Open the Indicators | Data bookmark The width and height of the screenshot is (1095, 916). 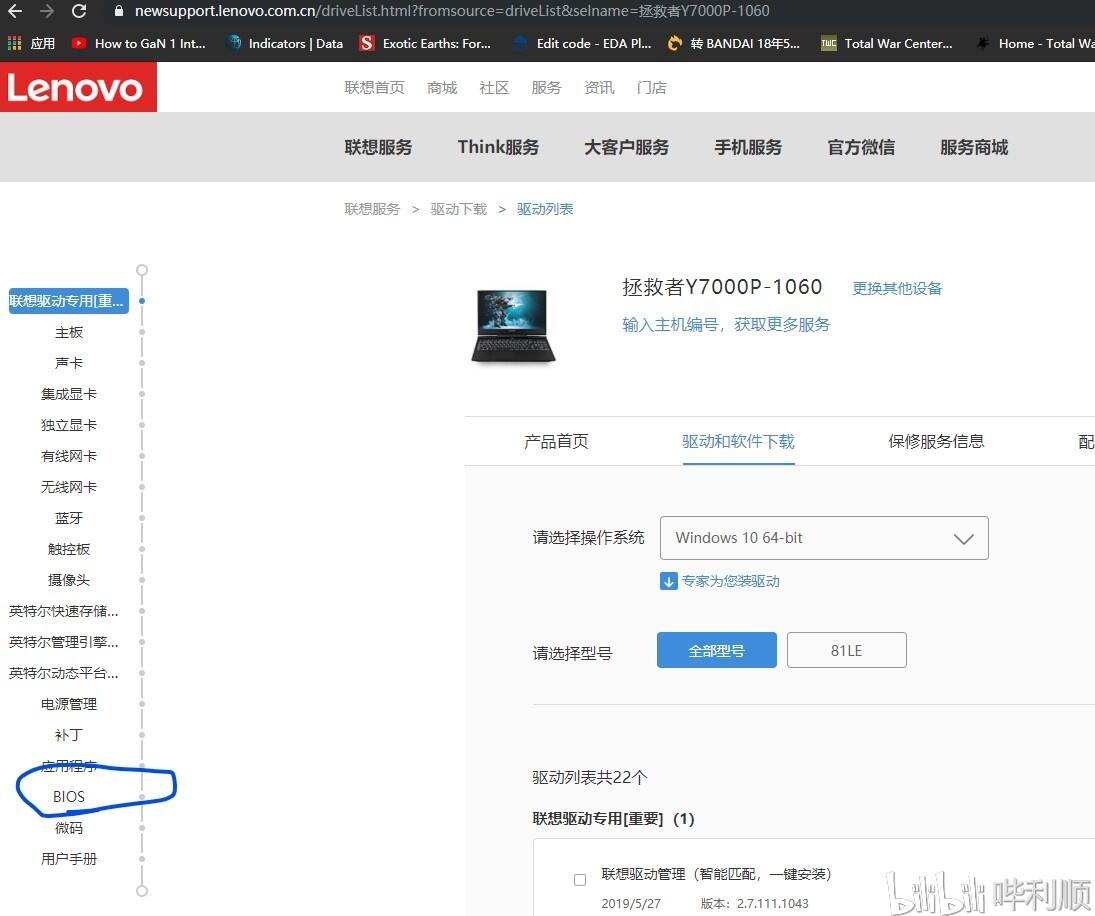[286, 43]
